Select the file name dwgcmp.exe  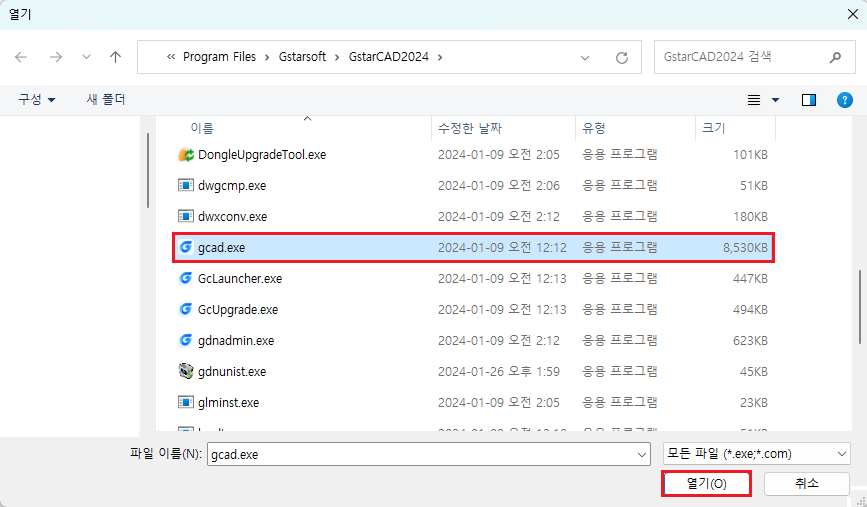[x=232, y=186]
